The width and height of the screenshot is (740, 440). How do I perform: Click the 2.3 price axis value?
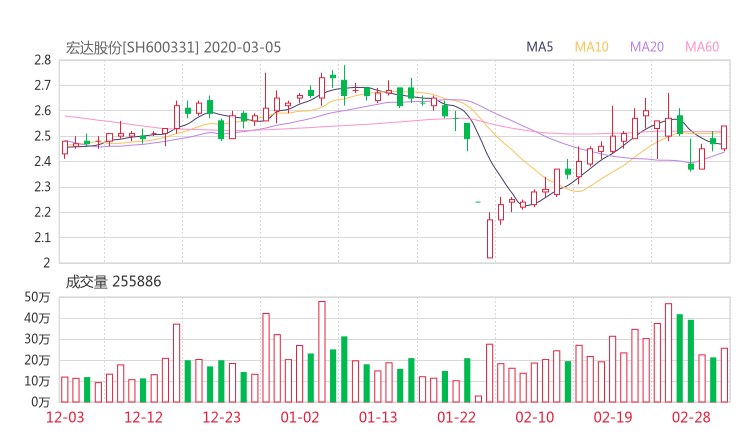coord(42,187)
